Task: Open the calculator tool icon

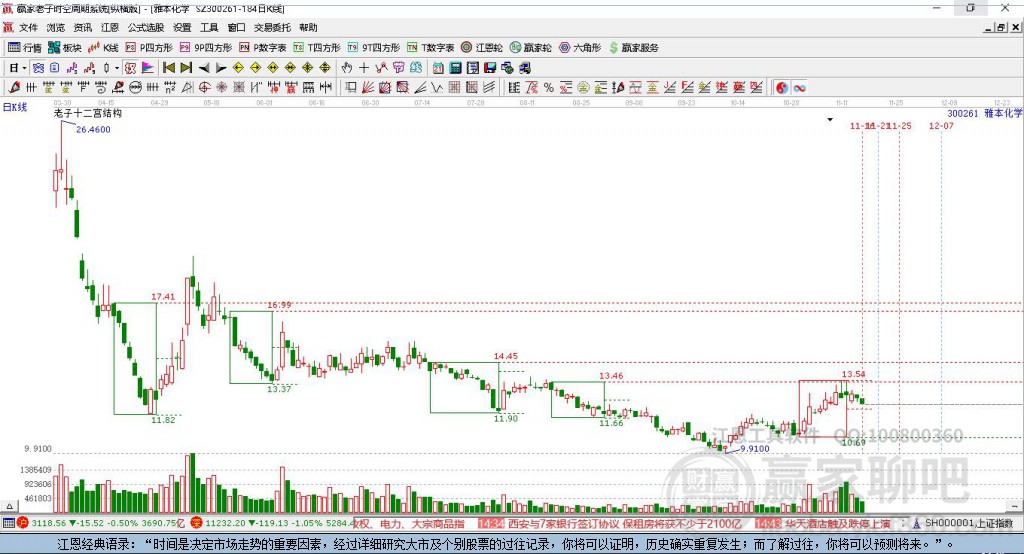Action: pyautogui.click(x=456, y=68)
